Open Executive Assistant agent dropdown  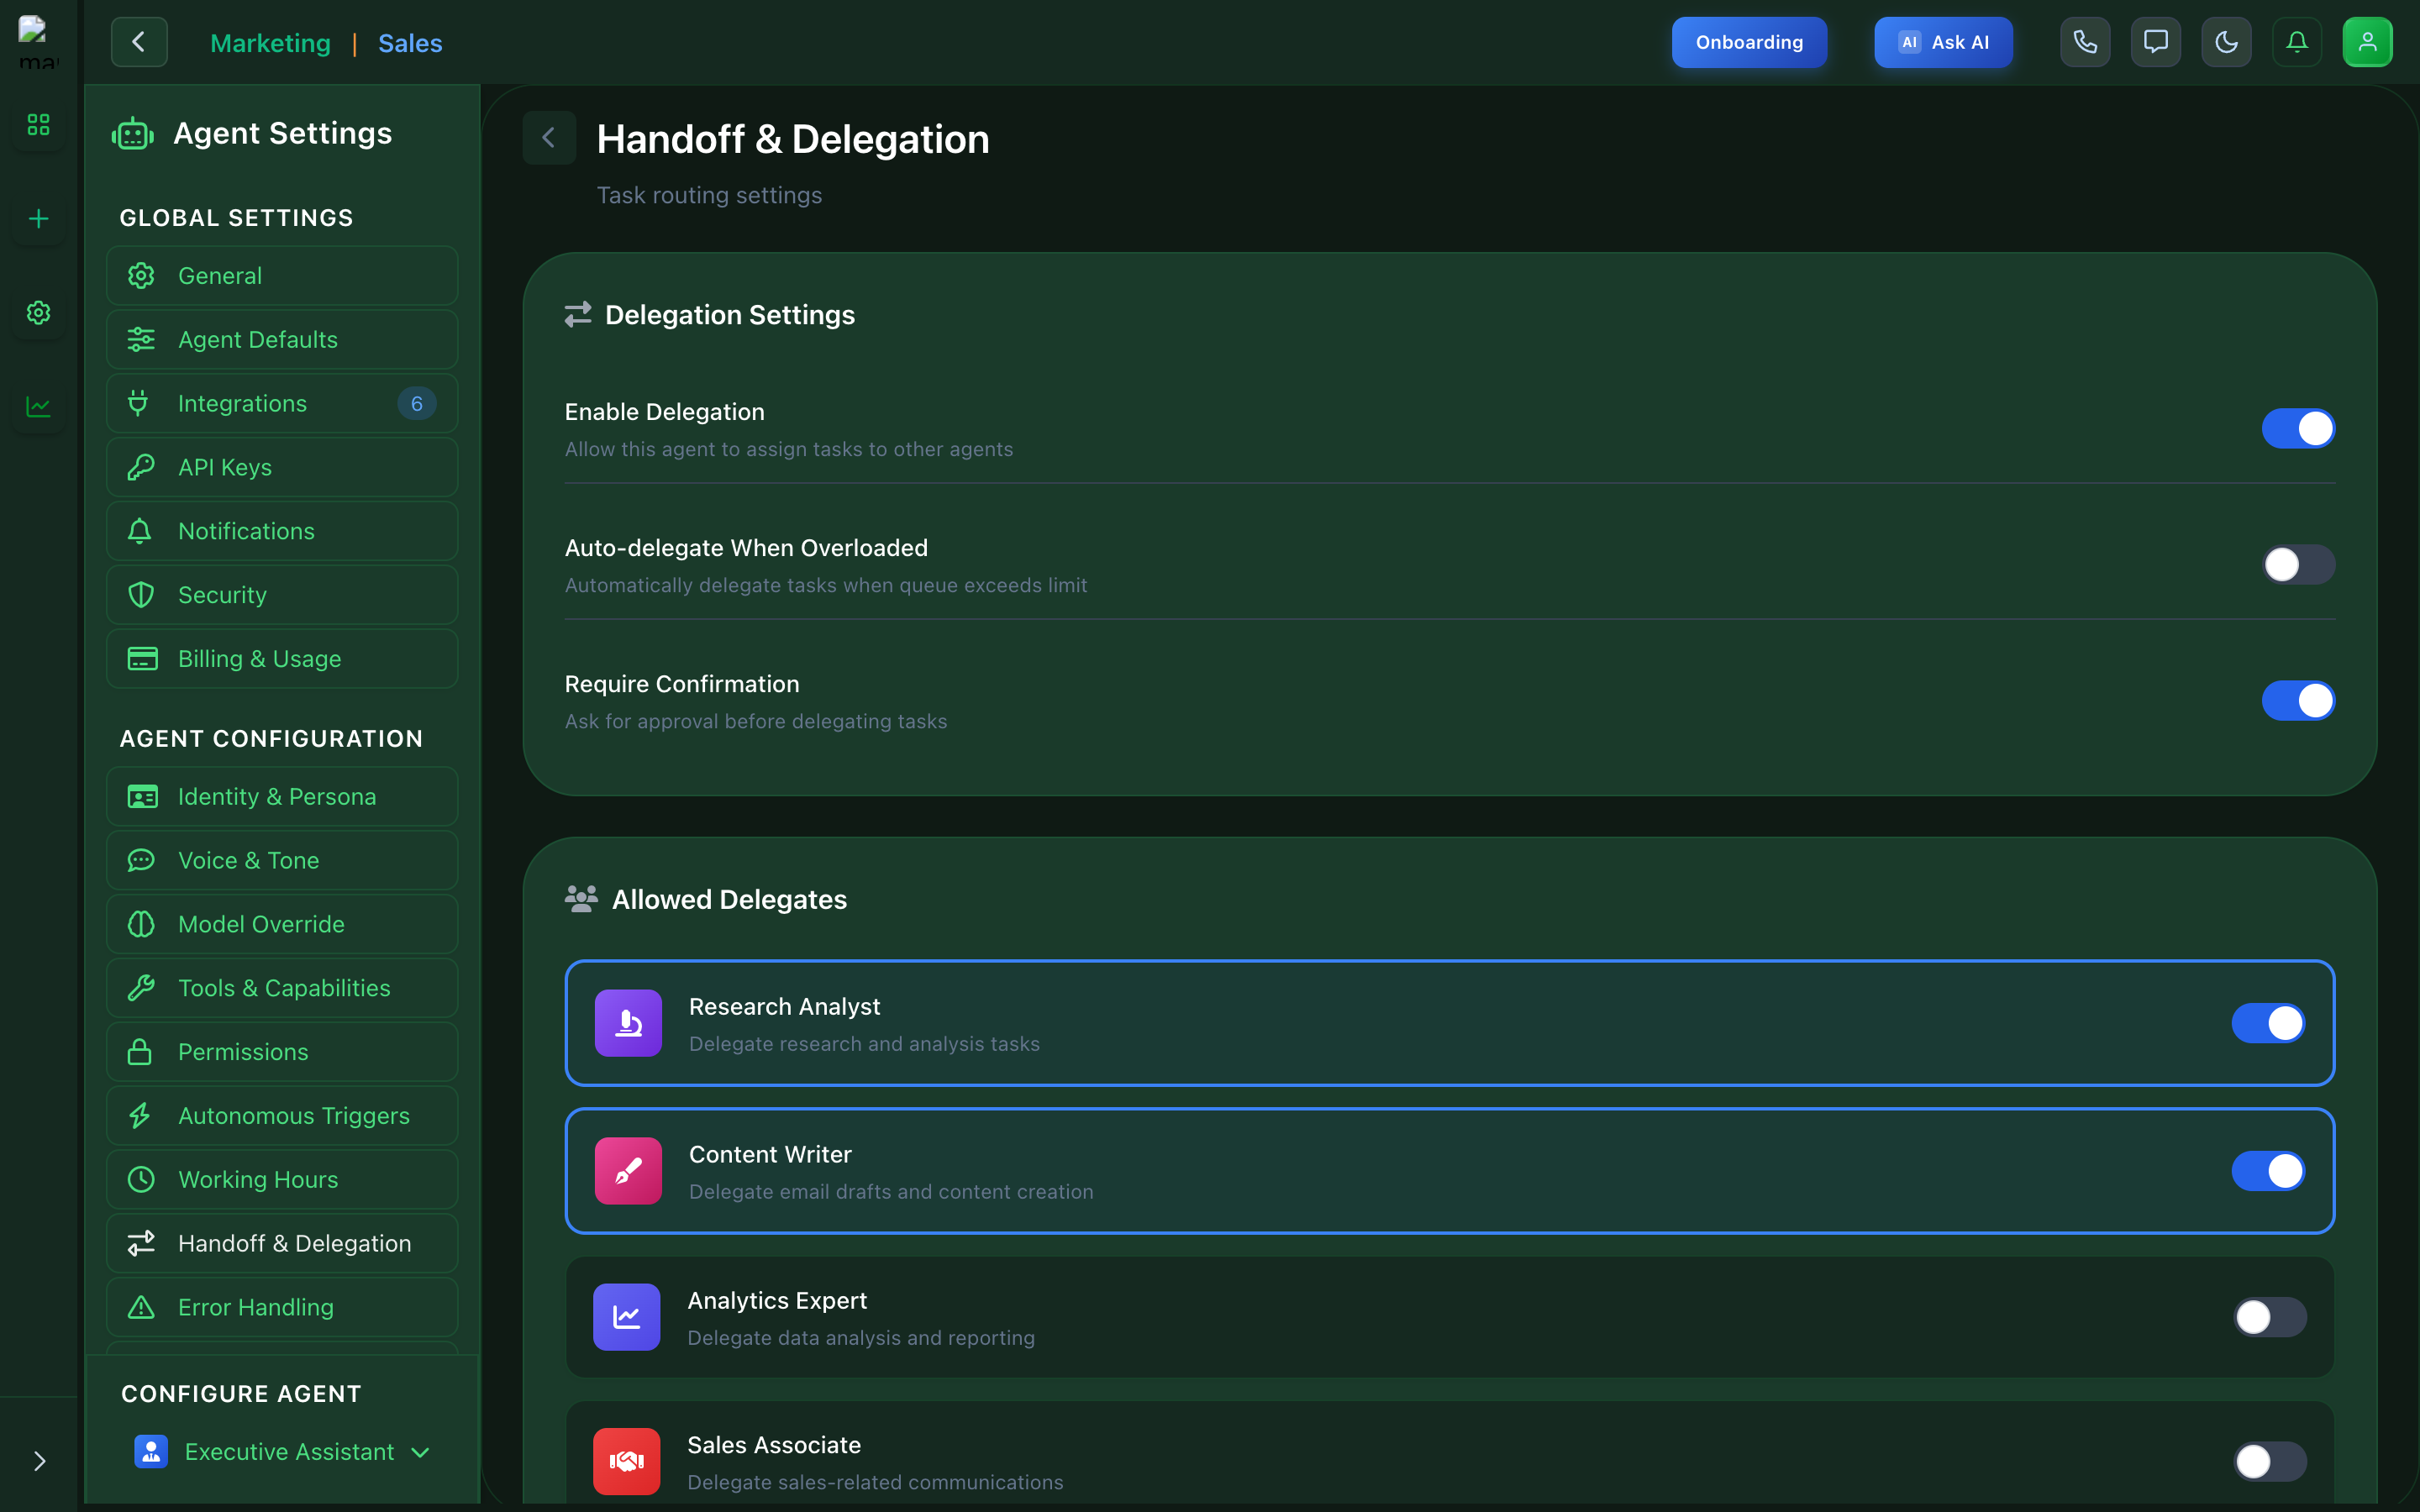tap(282, 1452)
